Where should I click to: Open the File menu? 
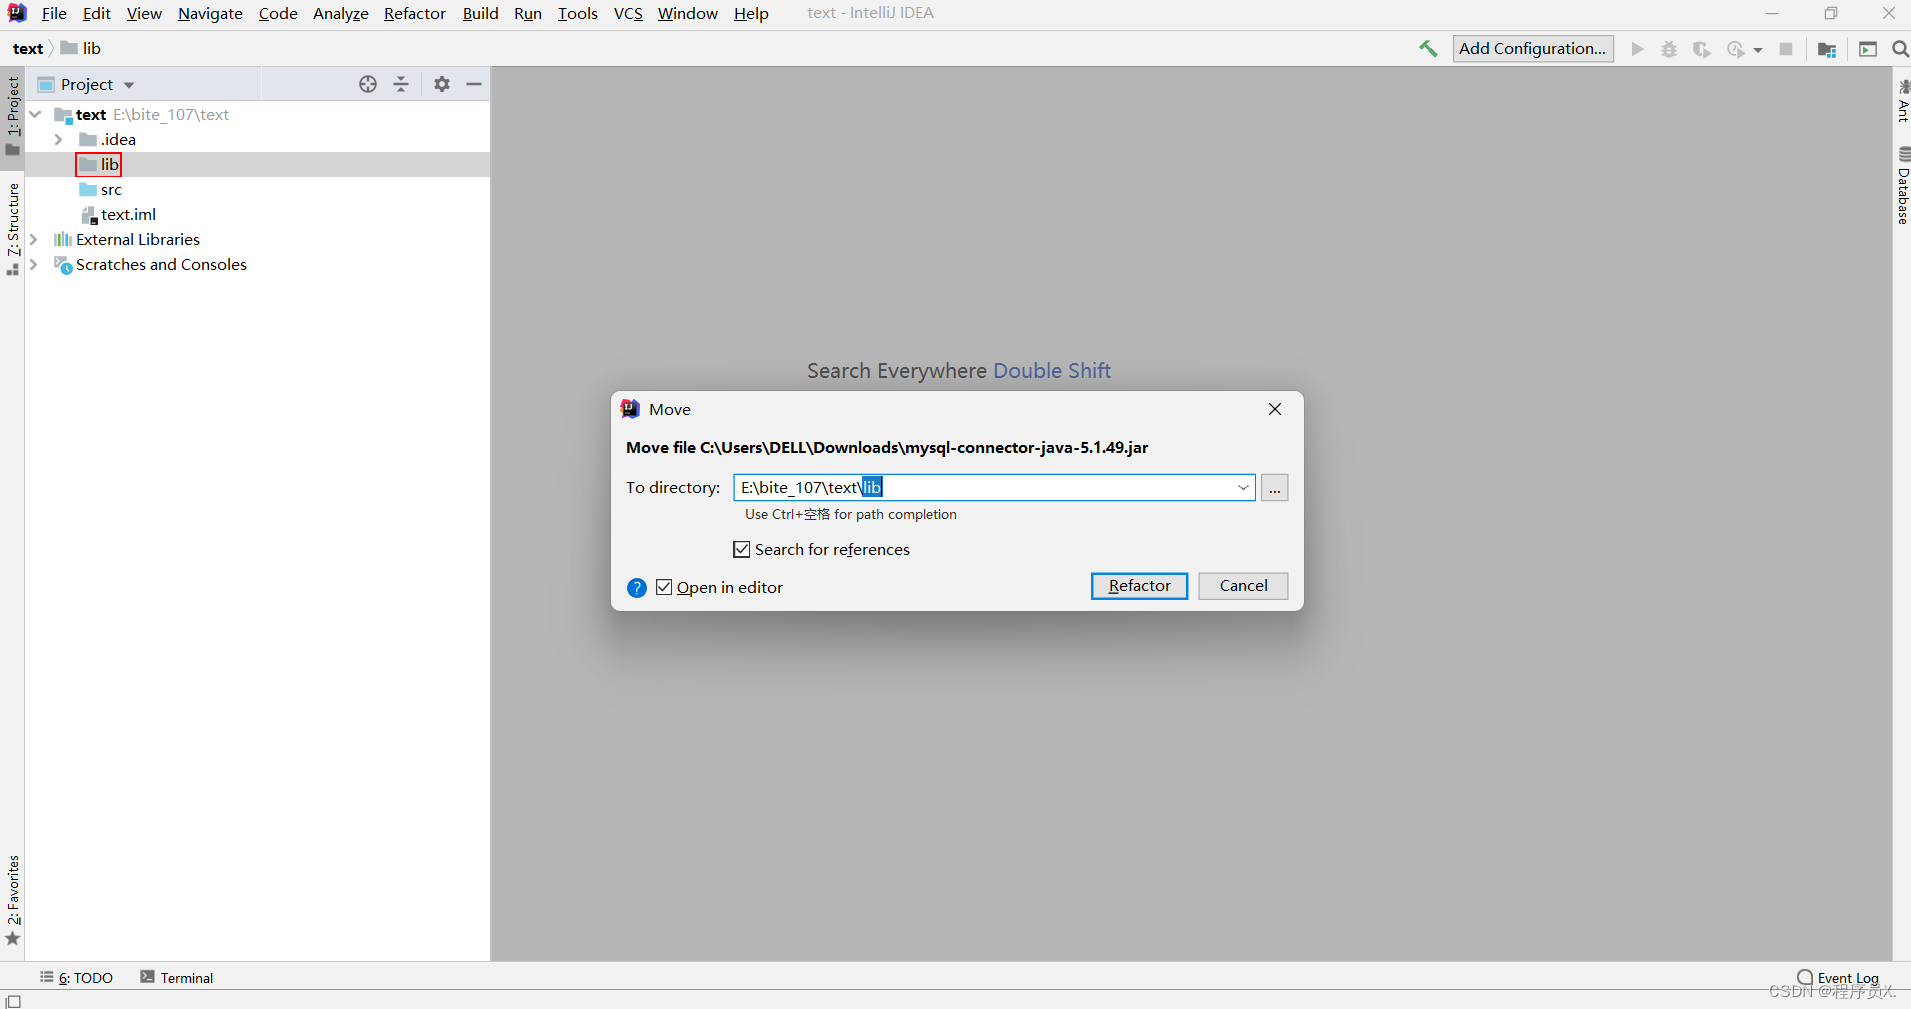coord(54,13)
